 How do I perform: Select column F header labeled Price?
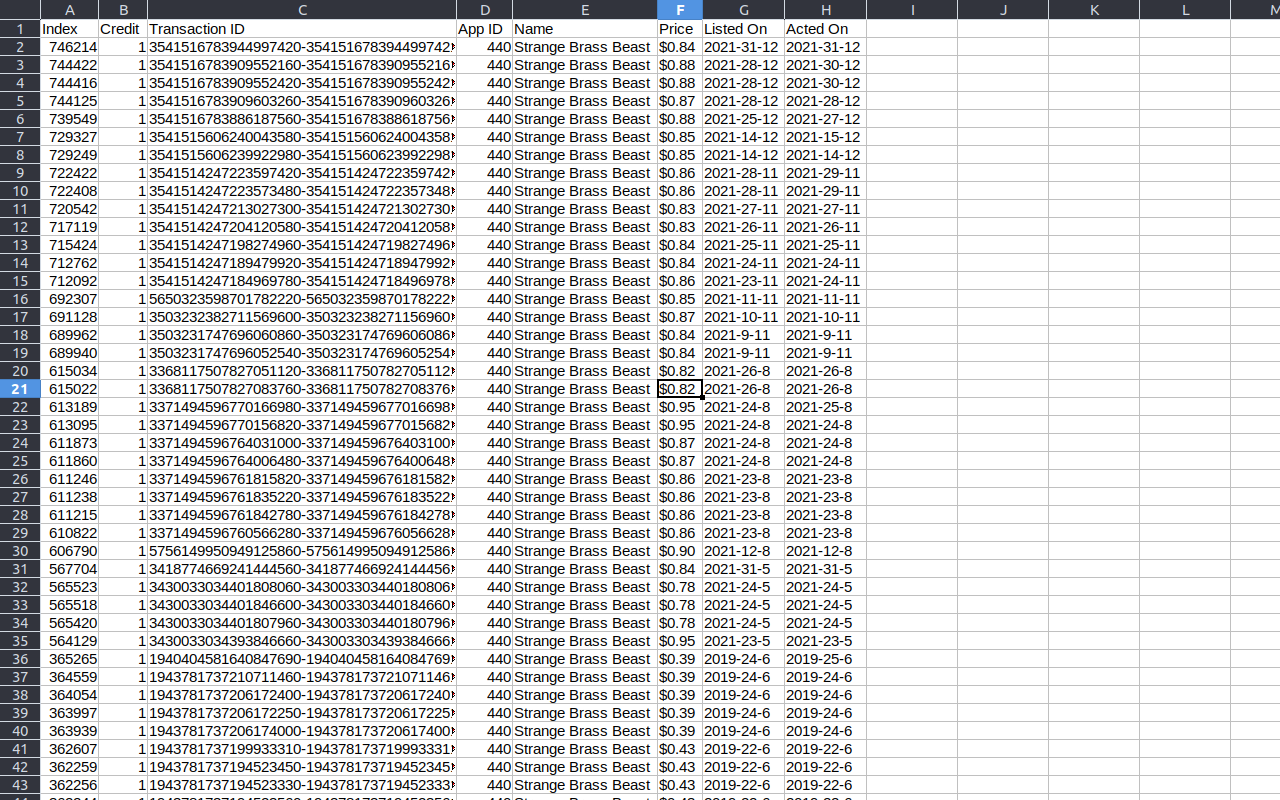679,9
